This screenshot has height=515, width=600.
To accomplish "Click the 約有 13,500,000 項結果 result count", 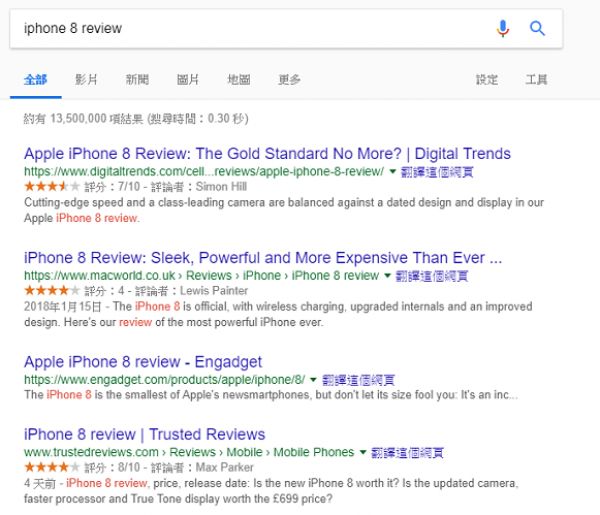I will point(136,119).
